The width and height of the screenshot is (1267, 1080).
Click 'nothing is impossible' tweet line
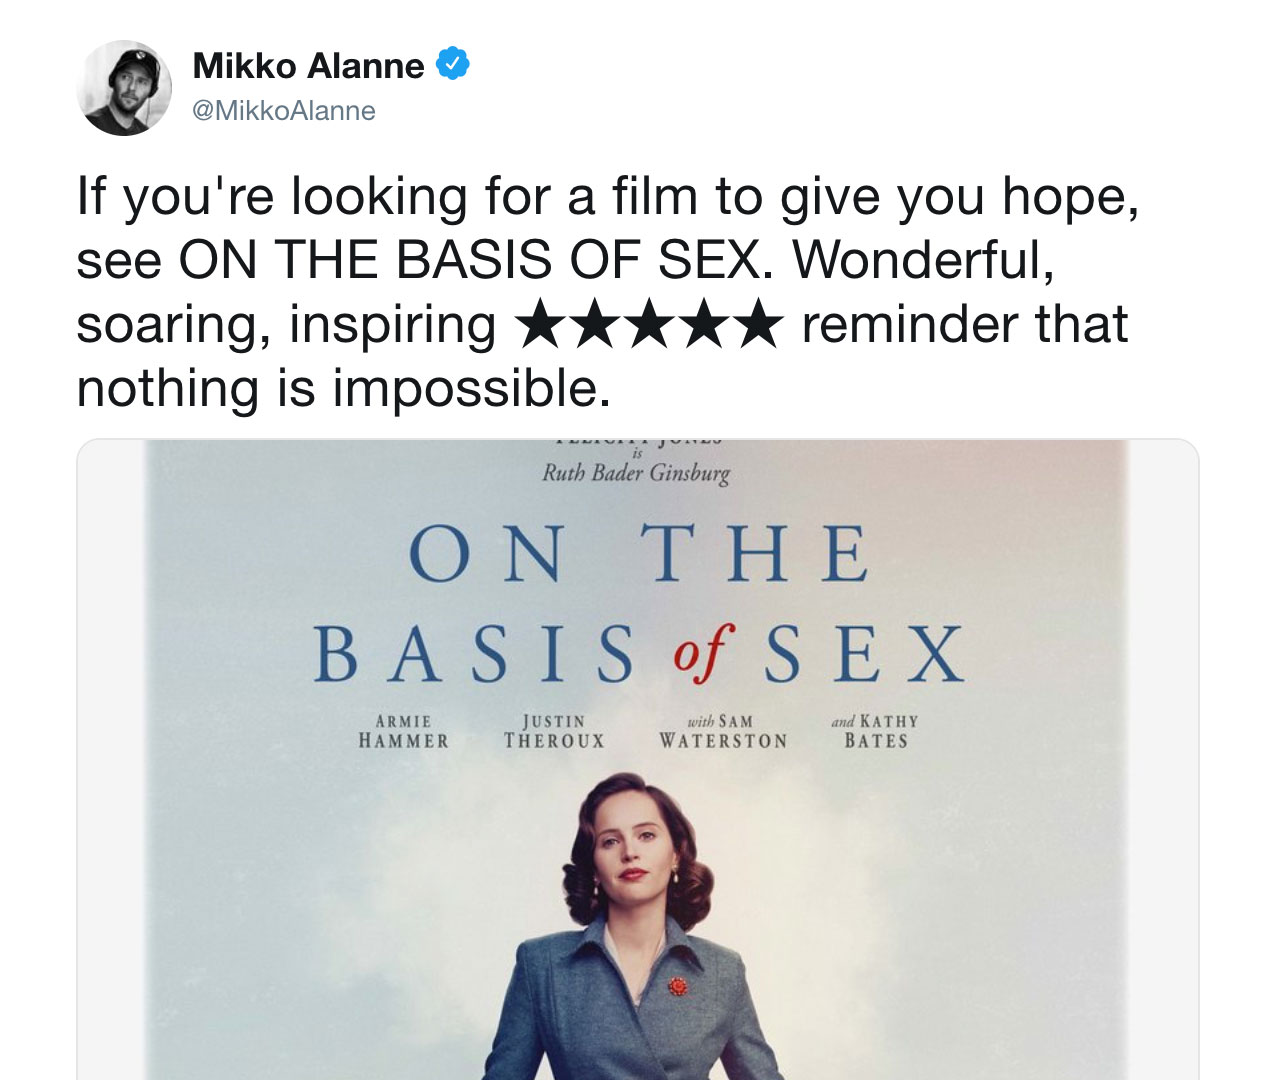(343, 388)
